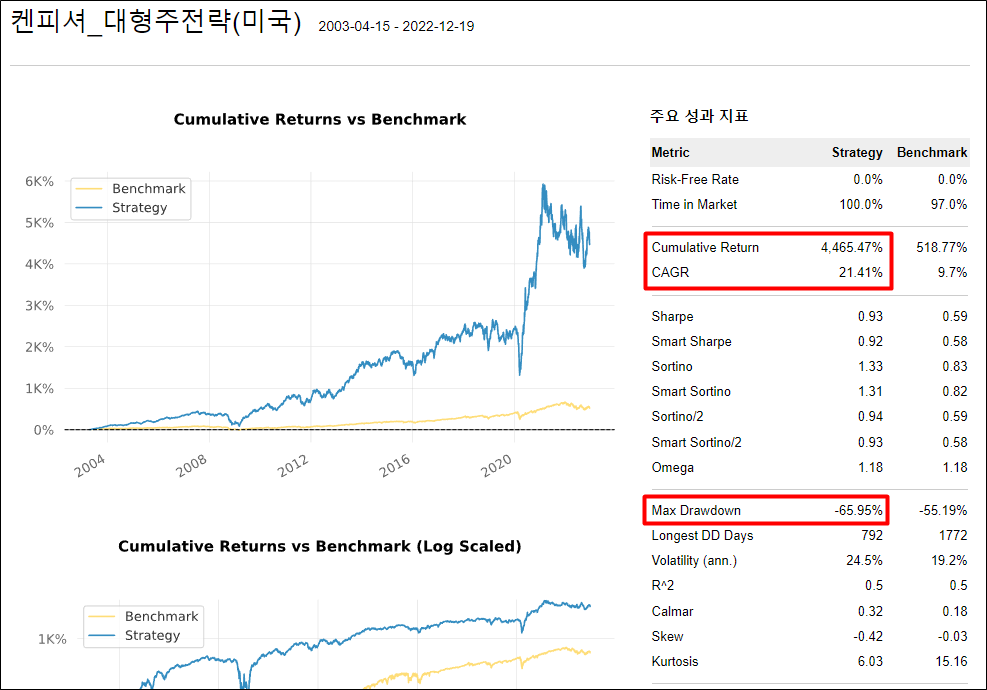Click the 2004 x-axis label
The height and width of the screenshot is (690, 987).
pyautogui.click(x=90, y=466)
